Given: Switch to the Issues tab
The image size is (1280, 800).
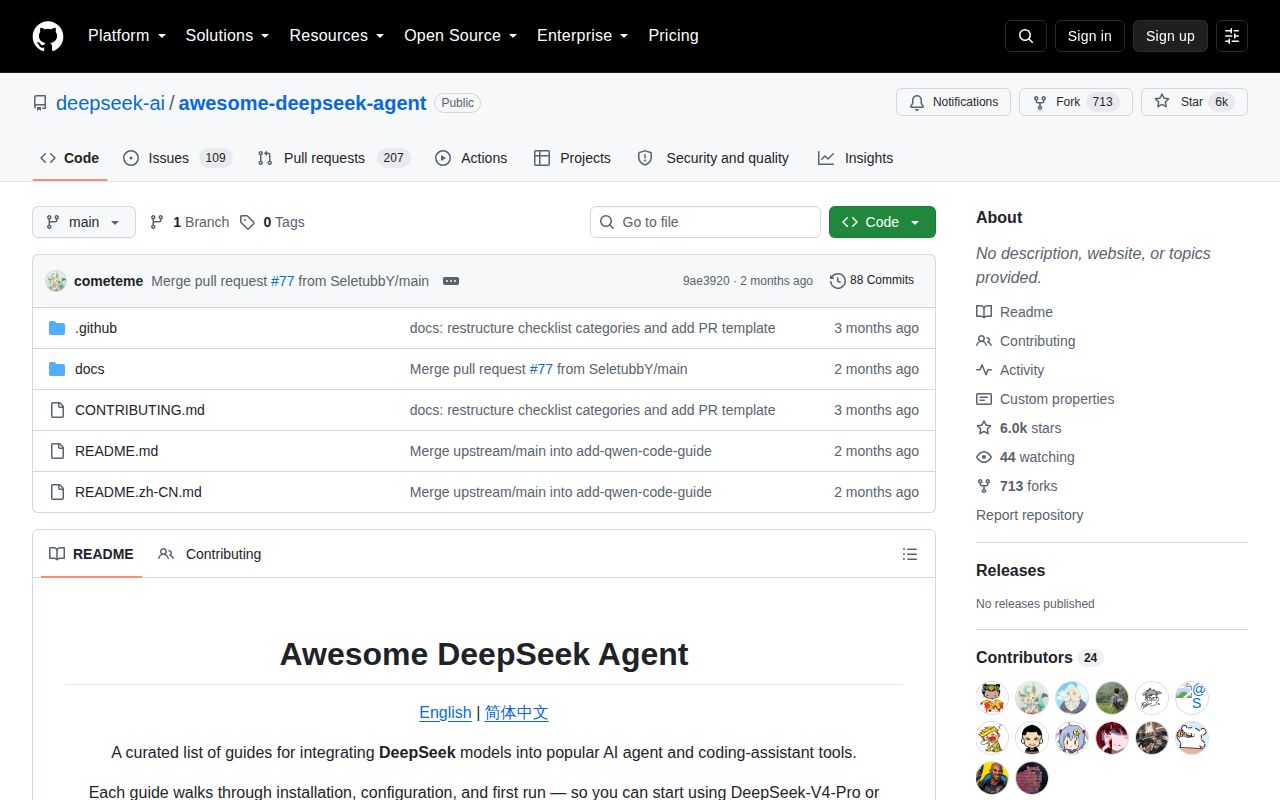Looking at the screenshot, I should (x=177, y=158).
